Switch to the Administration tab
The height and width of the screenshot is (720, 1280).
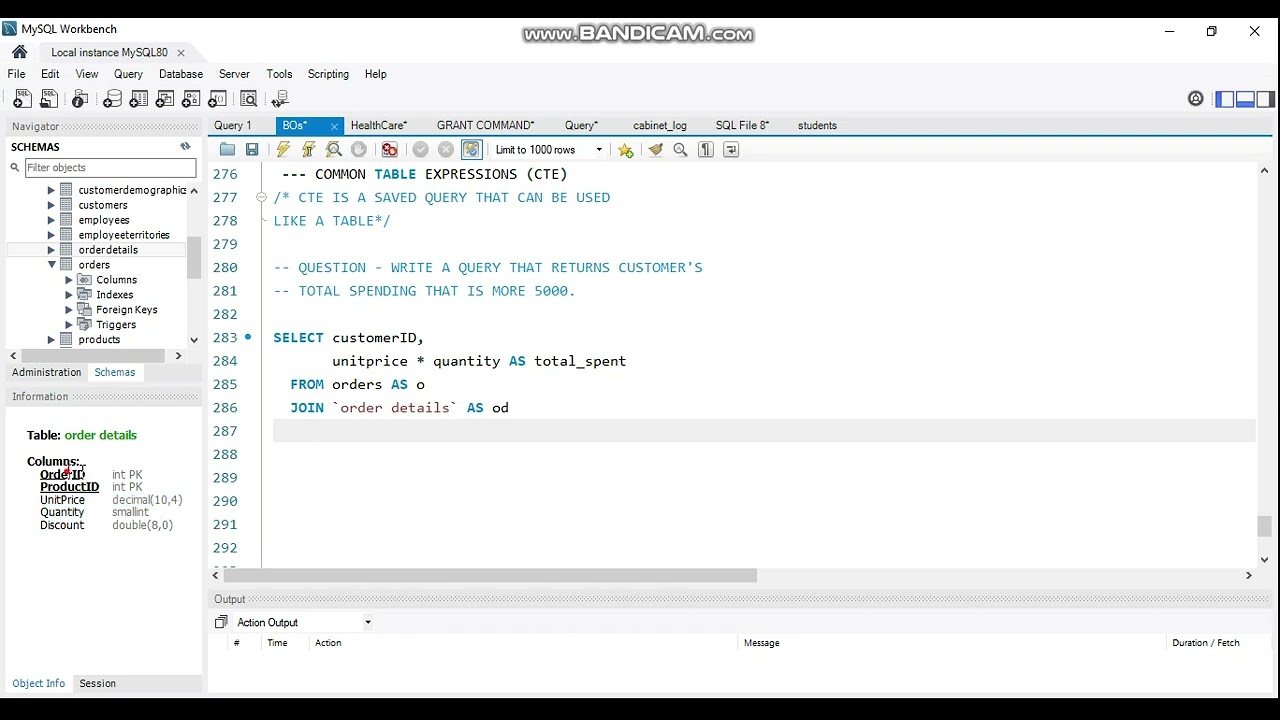click(x=47, y=372)
